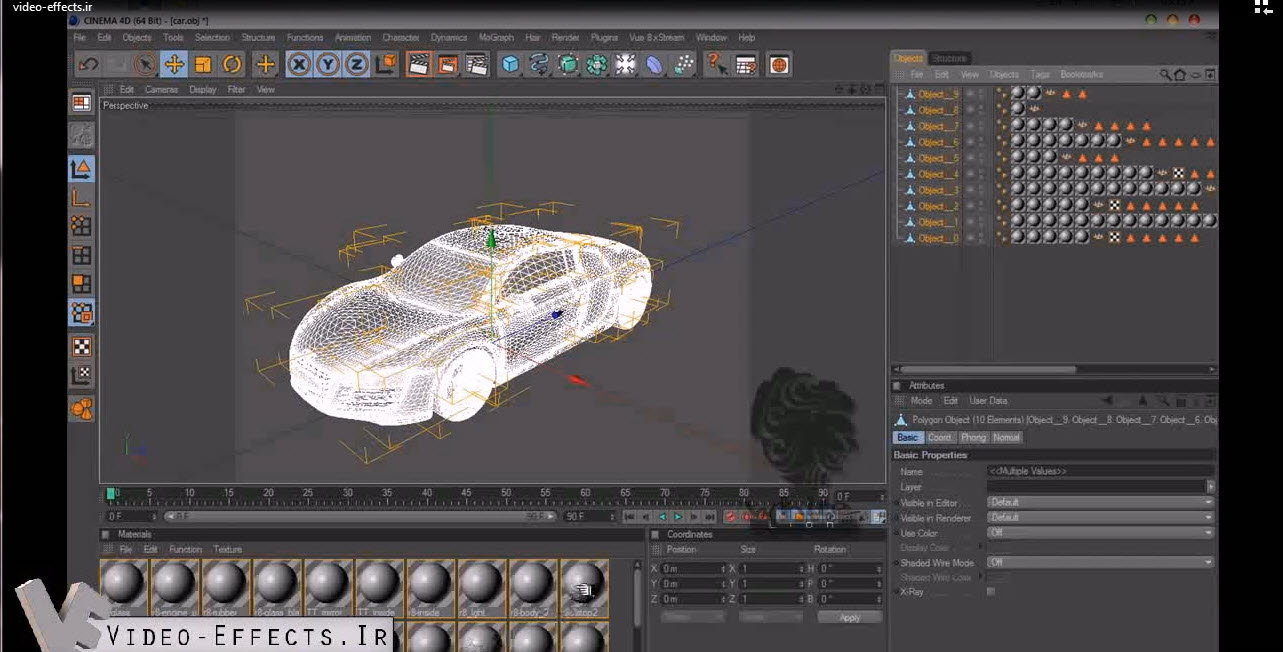1283x652 pixels.
Task: Toggle the X-Ray checkbox
Action: point(991,592)
